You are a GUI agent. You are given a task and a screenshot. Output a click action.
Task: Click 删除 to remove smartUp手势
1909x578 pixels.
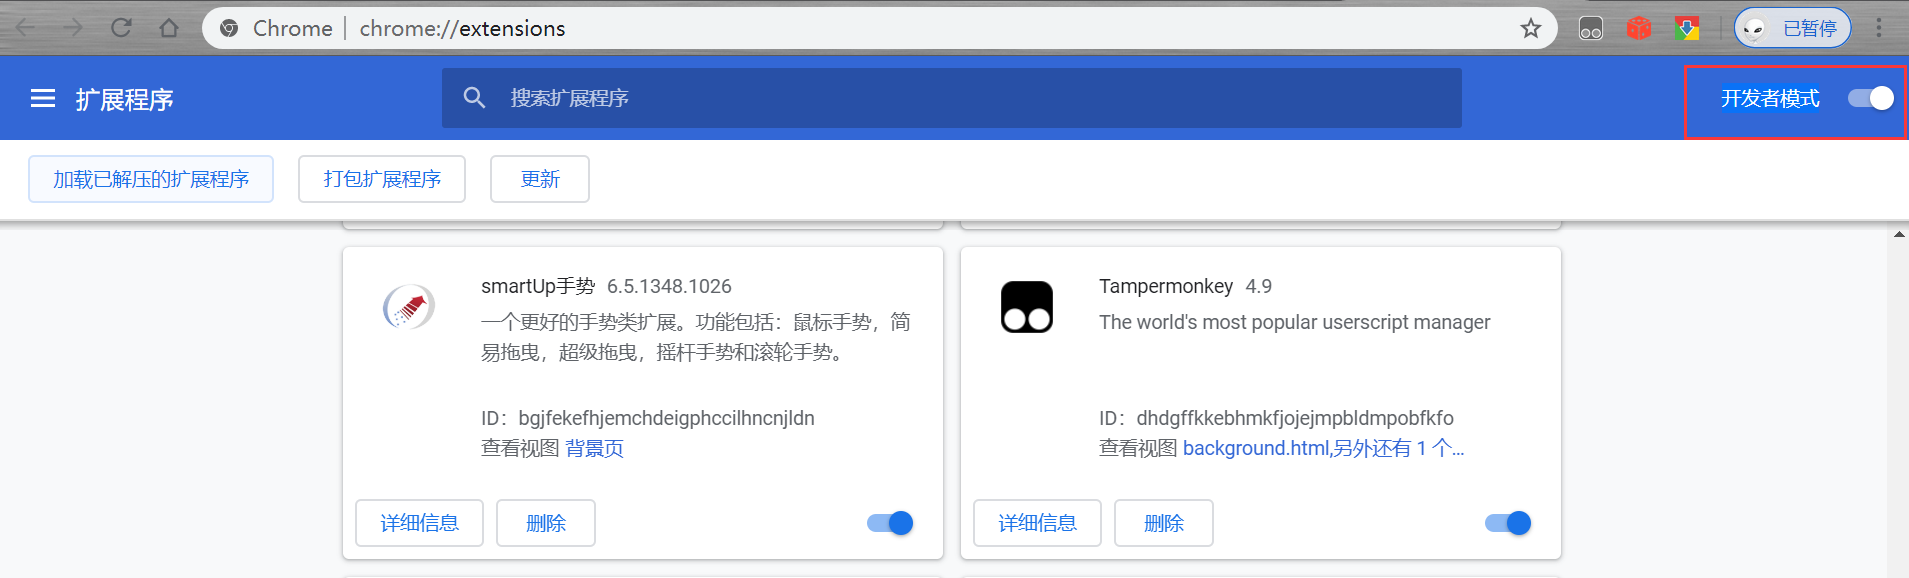[546, 523]
